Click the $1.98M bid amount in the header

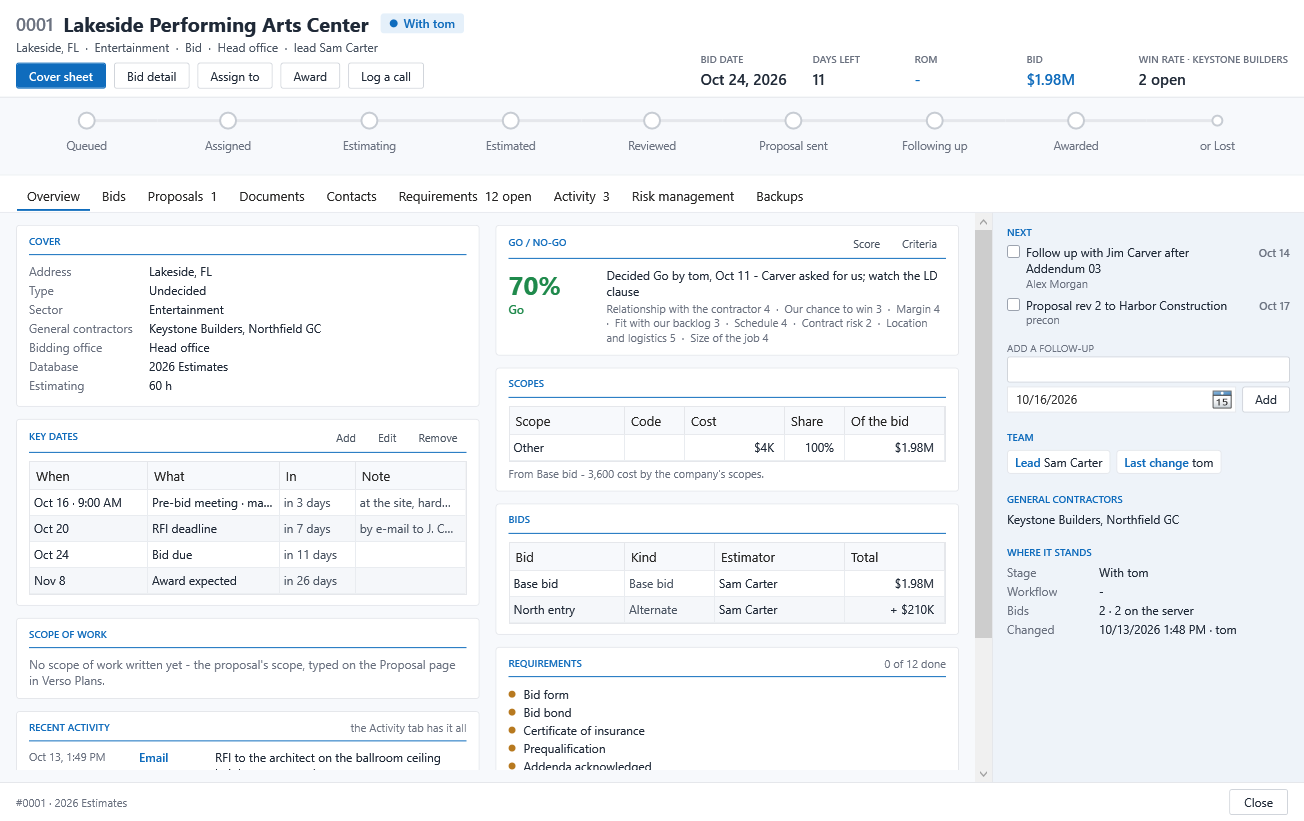coord(1051,80)
